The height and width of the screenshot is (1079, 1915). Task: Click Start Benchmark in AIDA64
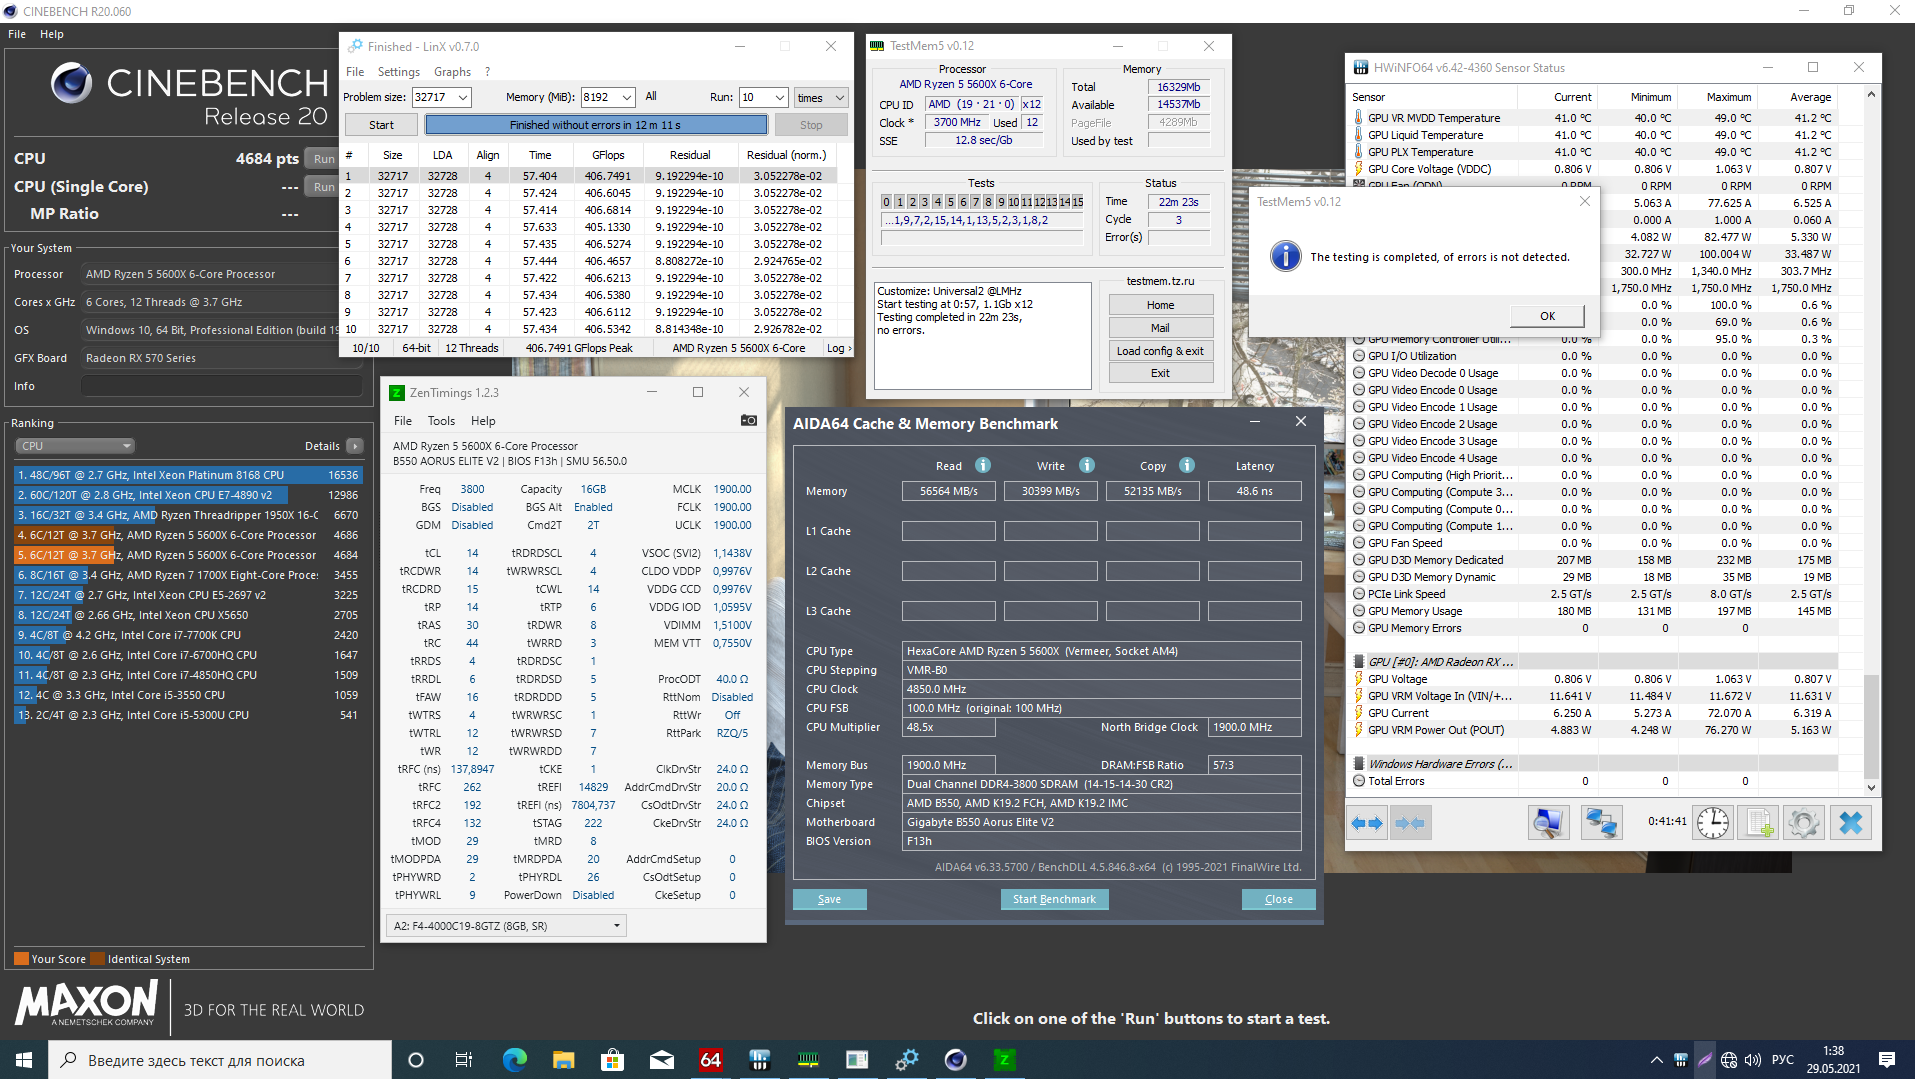coord(1054,899)
